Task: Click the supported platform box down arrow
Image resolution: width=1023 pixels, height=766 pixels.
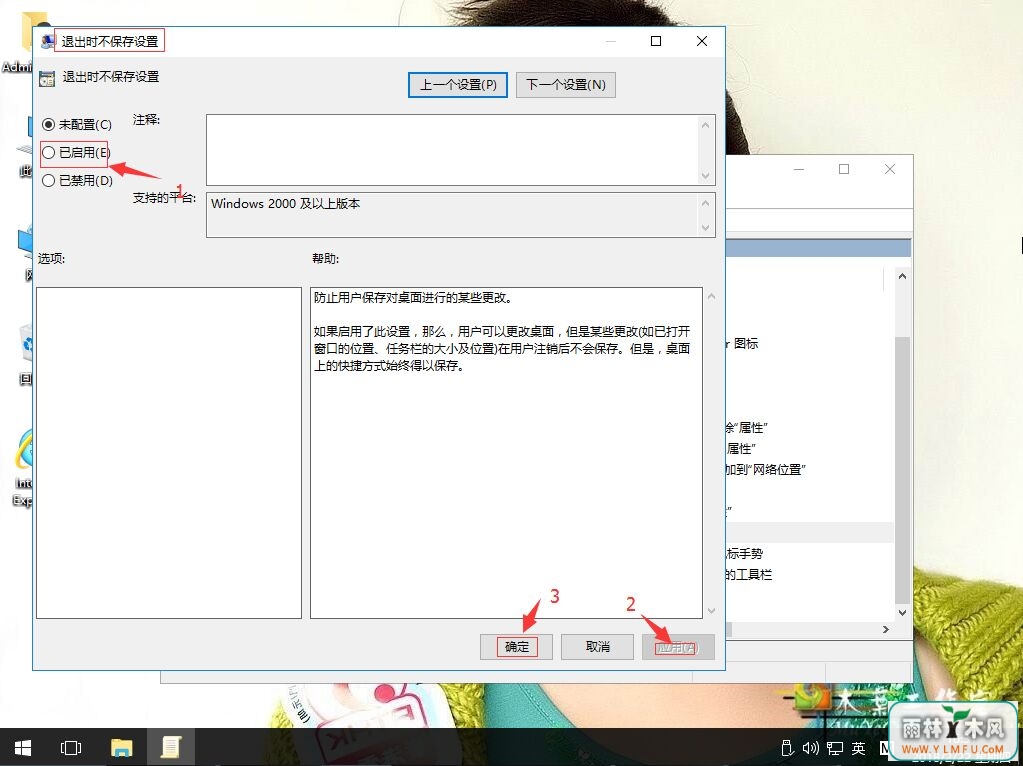Action: click(x=705, y=227)
